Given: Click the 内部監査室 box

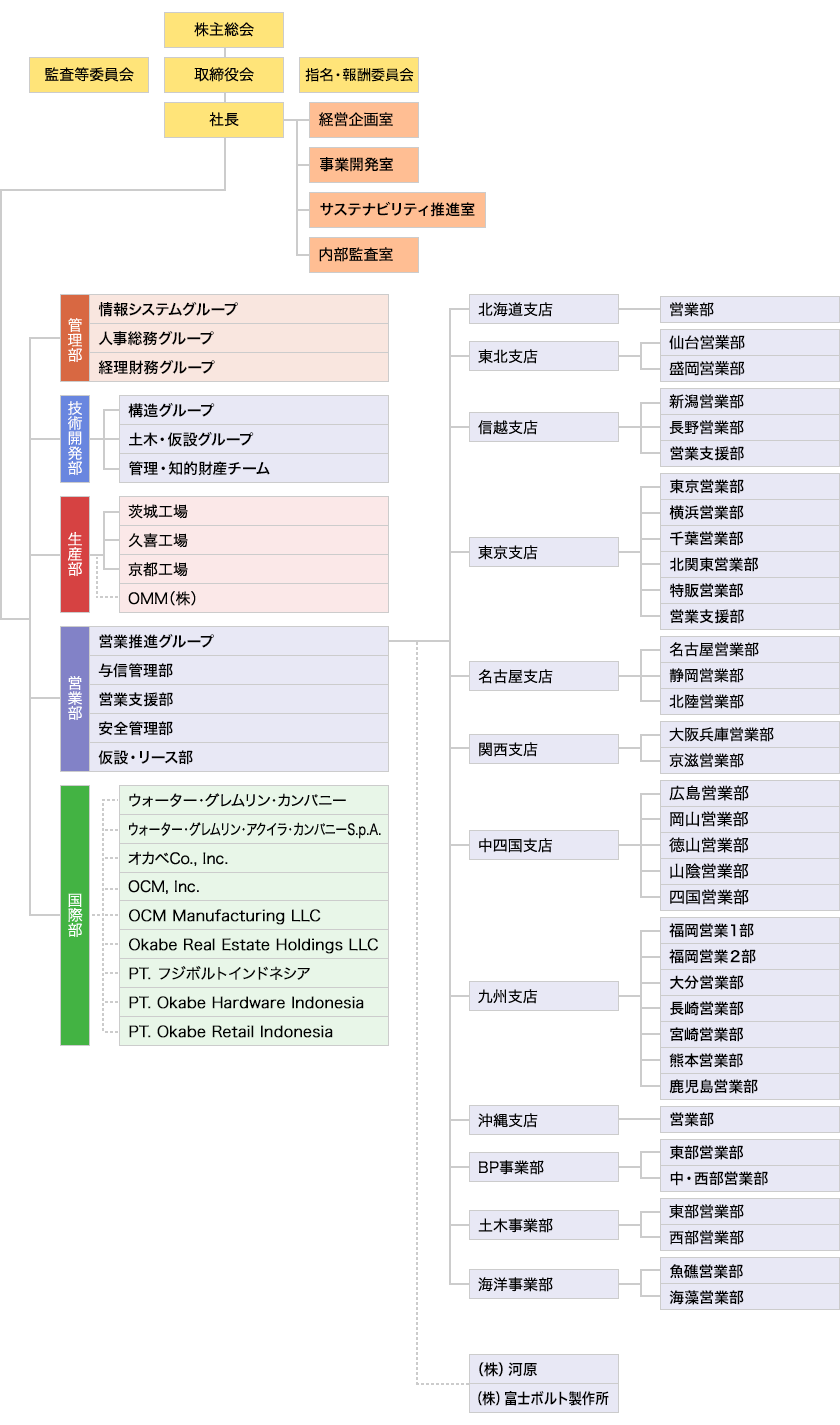Looking at the screenshot, I should [363, 255].
